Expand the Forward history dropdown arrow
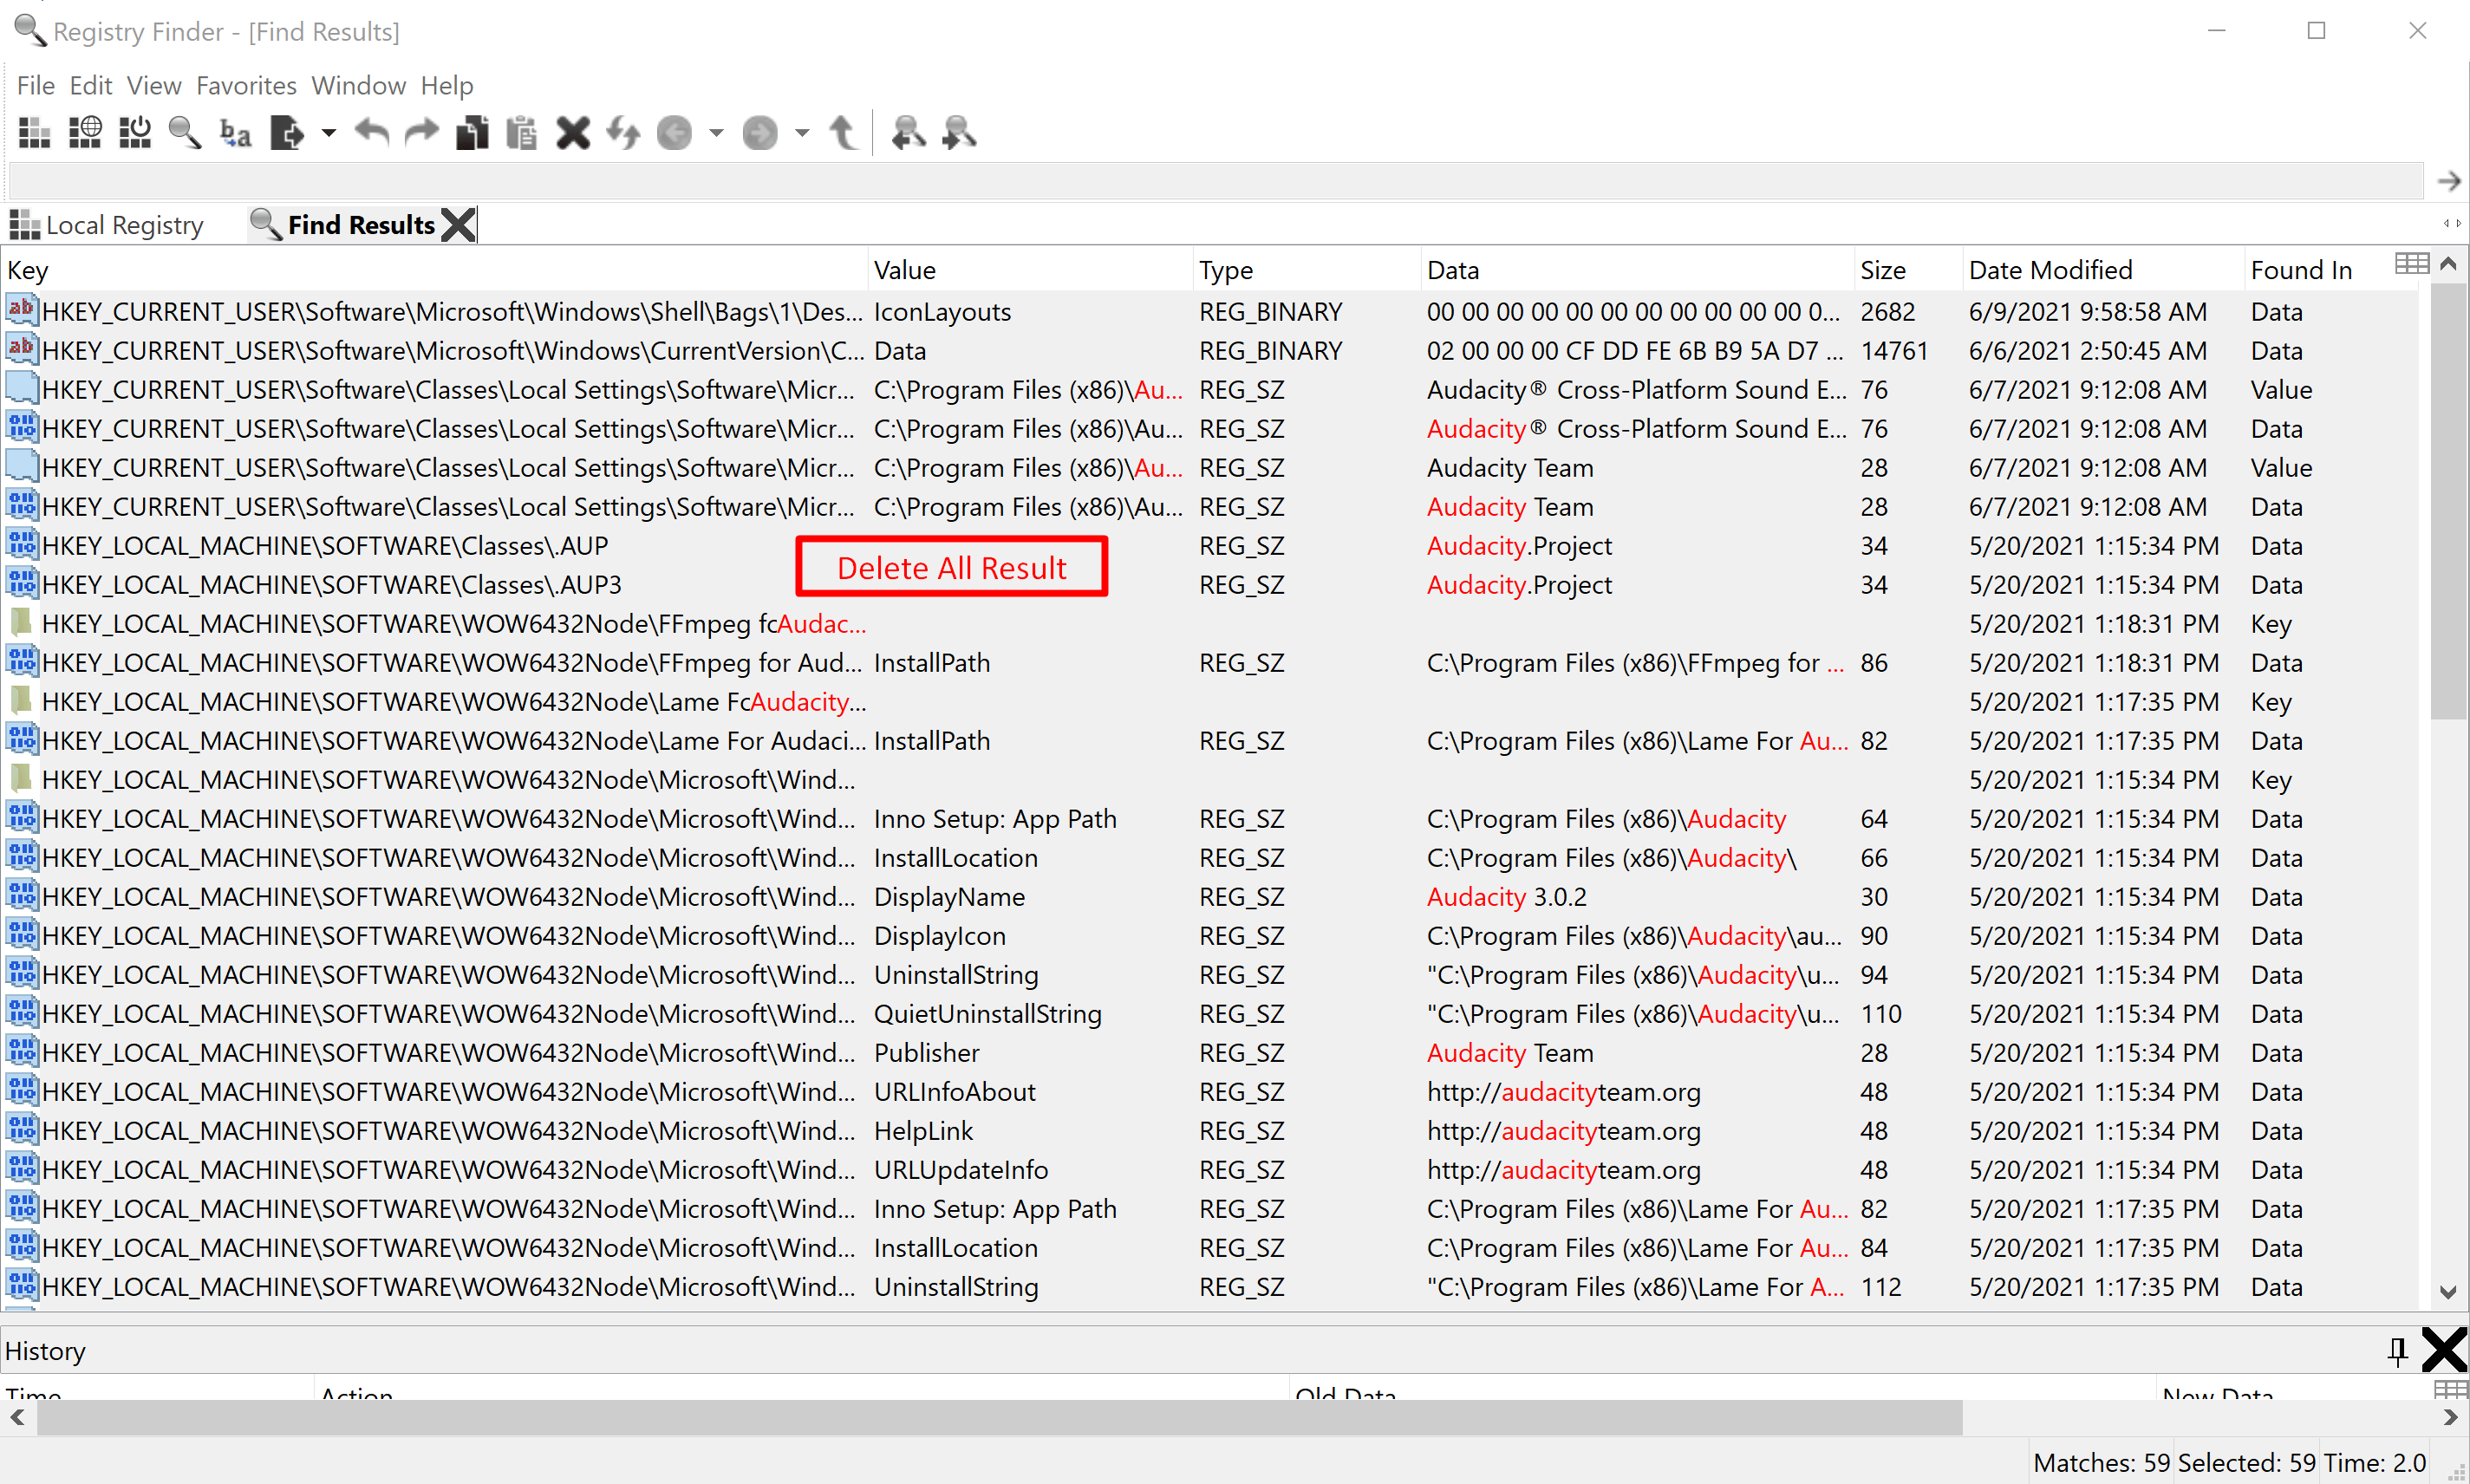This screenshot has height=1484, width=2470. [802, 132]
